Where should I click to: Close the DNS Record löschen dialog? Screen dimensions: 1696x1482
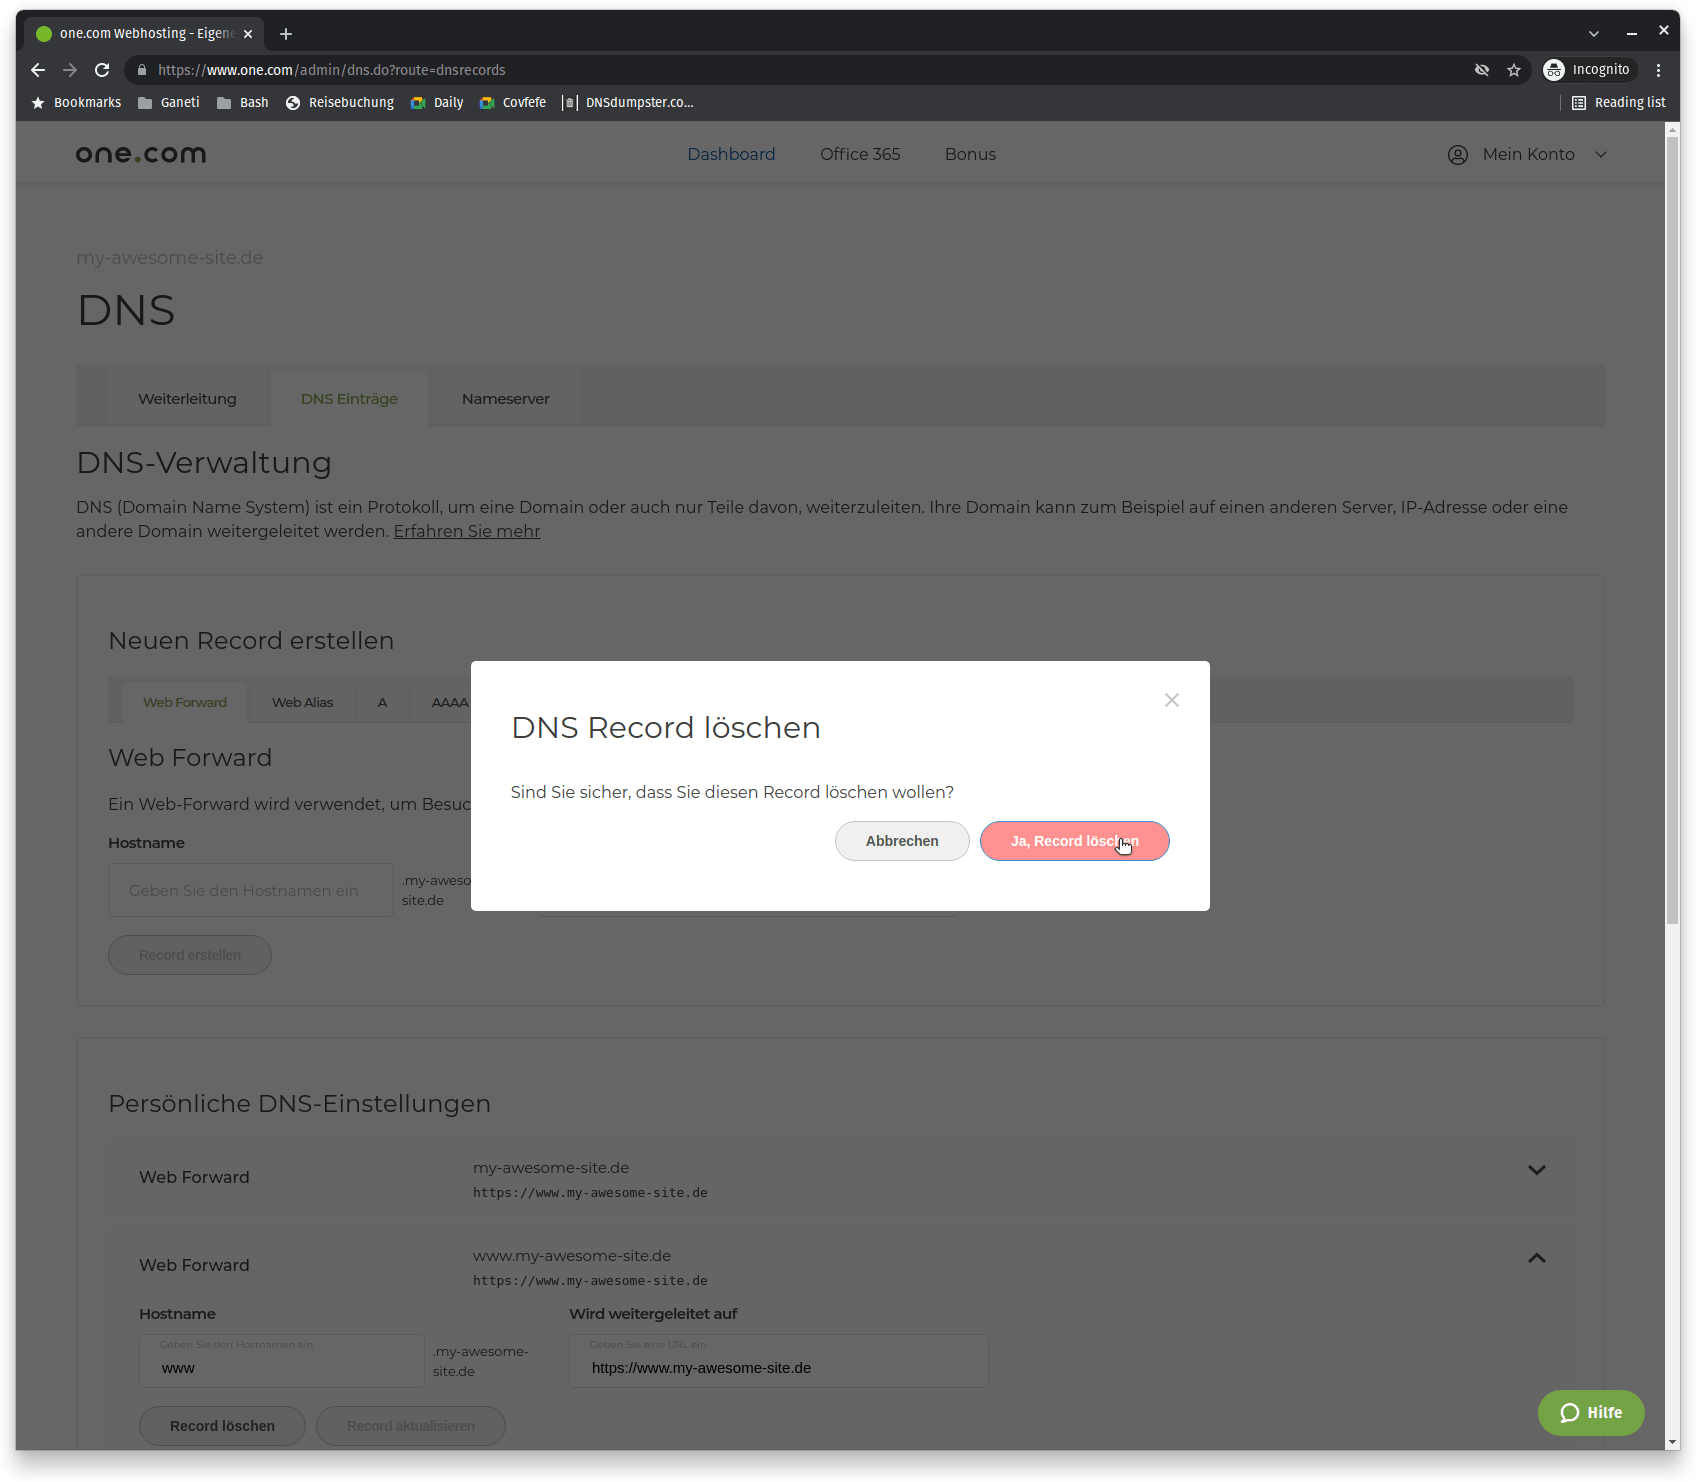1172,700
